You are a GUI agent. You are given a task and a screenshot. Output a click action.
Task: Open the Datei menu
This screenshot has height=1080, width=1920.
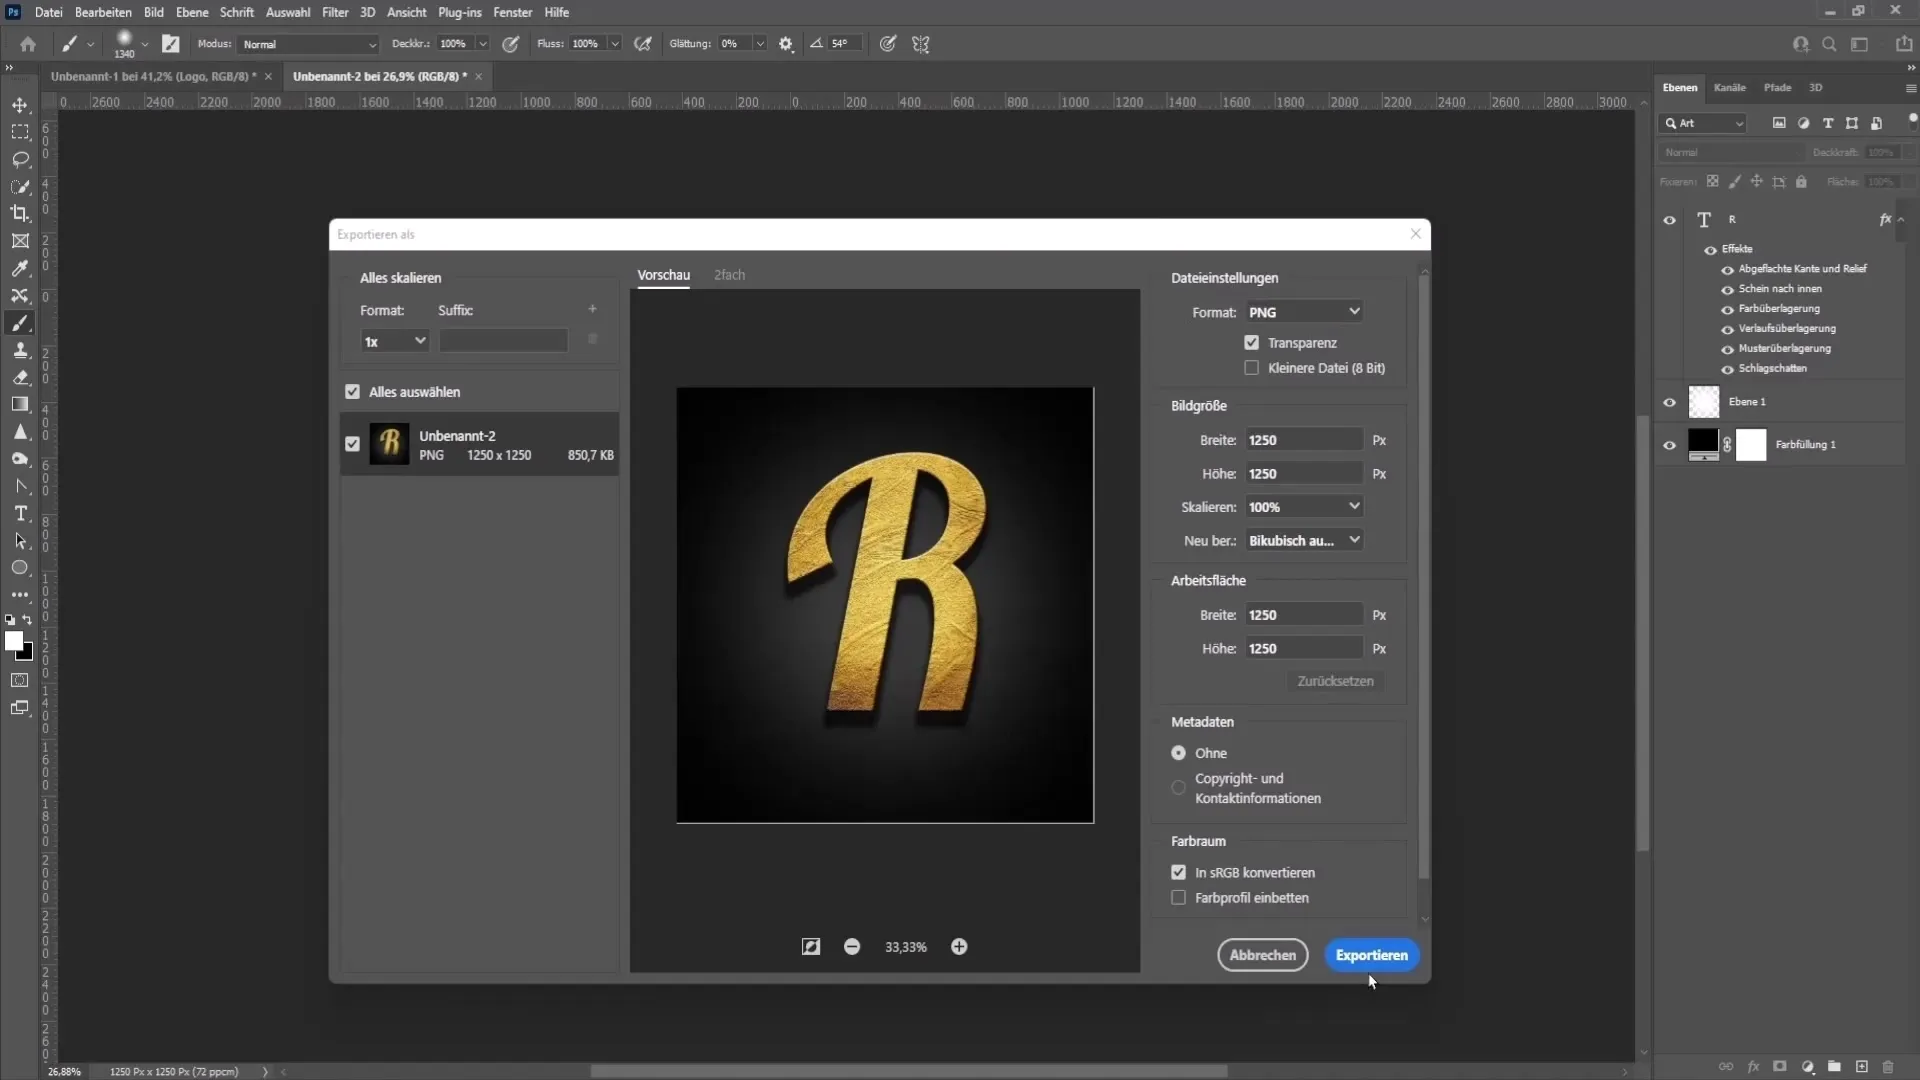tap(48, 12)
